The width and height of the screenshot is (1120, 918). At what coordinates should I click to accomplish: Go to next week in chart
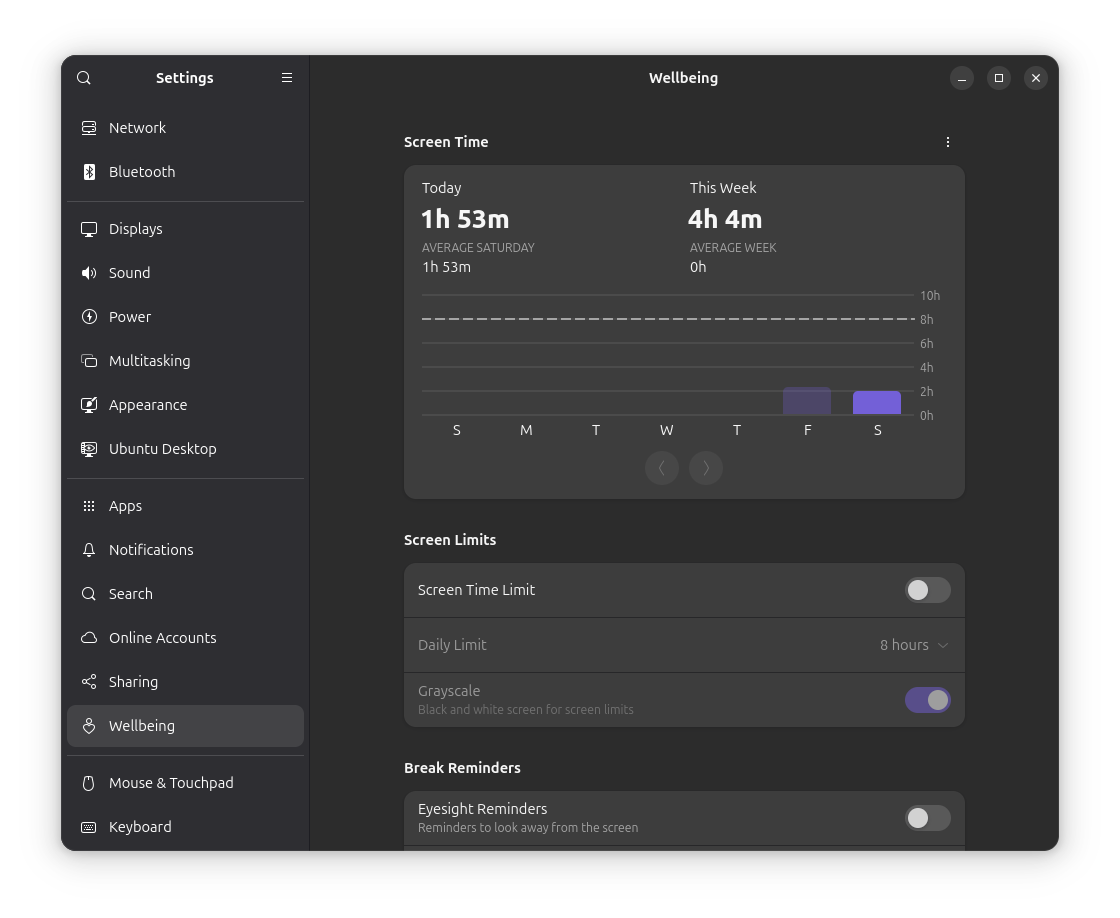706,468
